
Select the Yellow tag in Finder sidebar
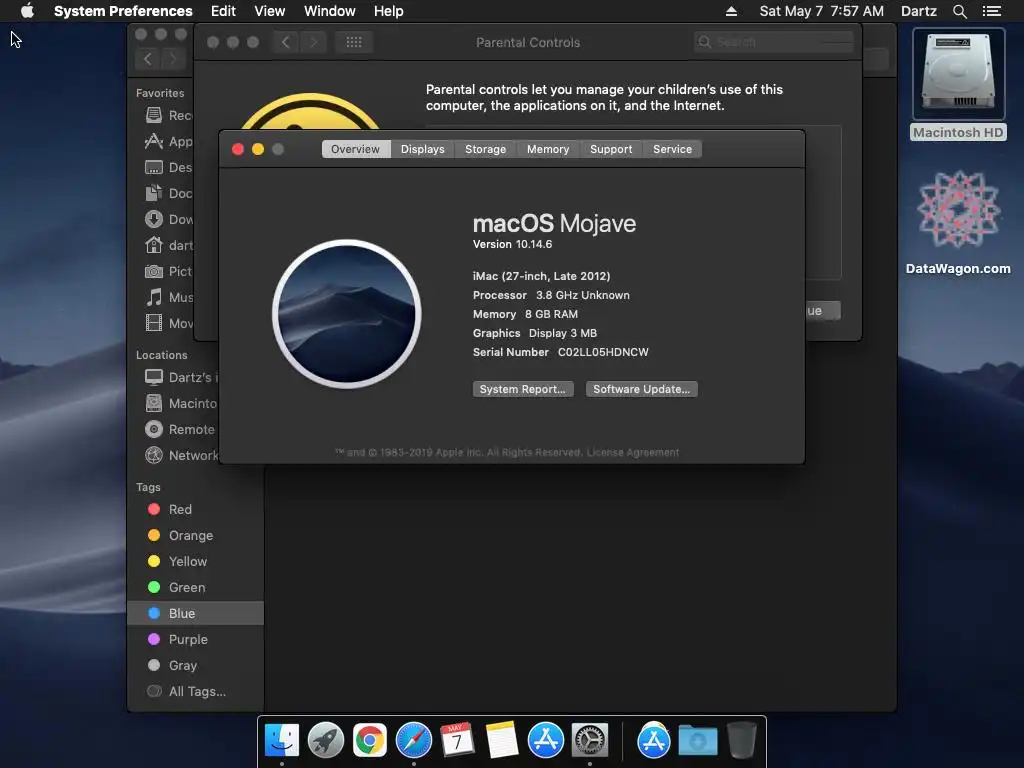point(195,562)
